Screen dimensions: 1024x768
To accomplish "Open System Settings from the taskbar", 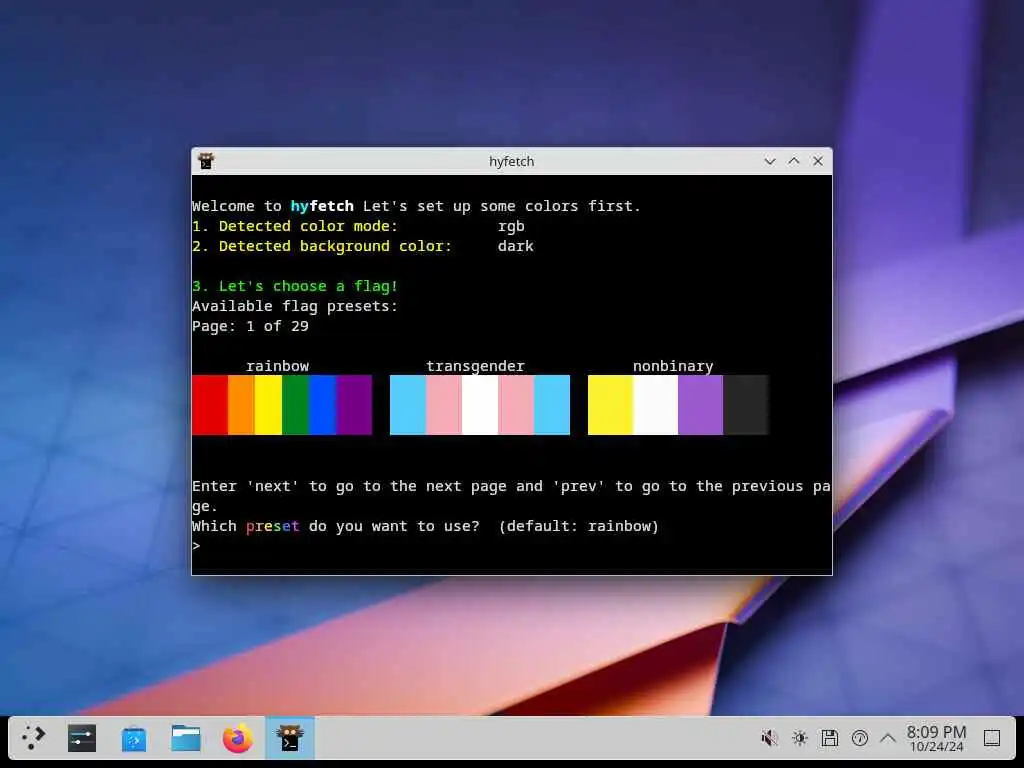I will click(x=82, y=738).
